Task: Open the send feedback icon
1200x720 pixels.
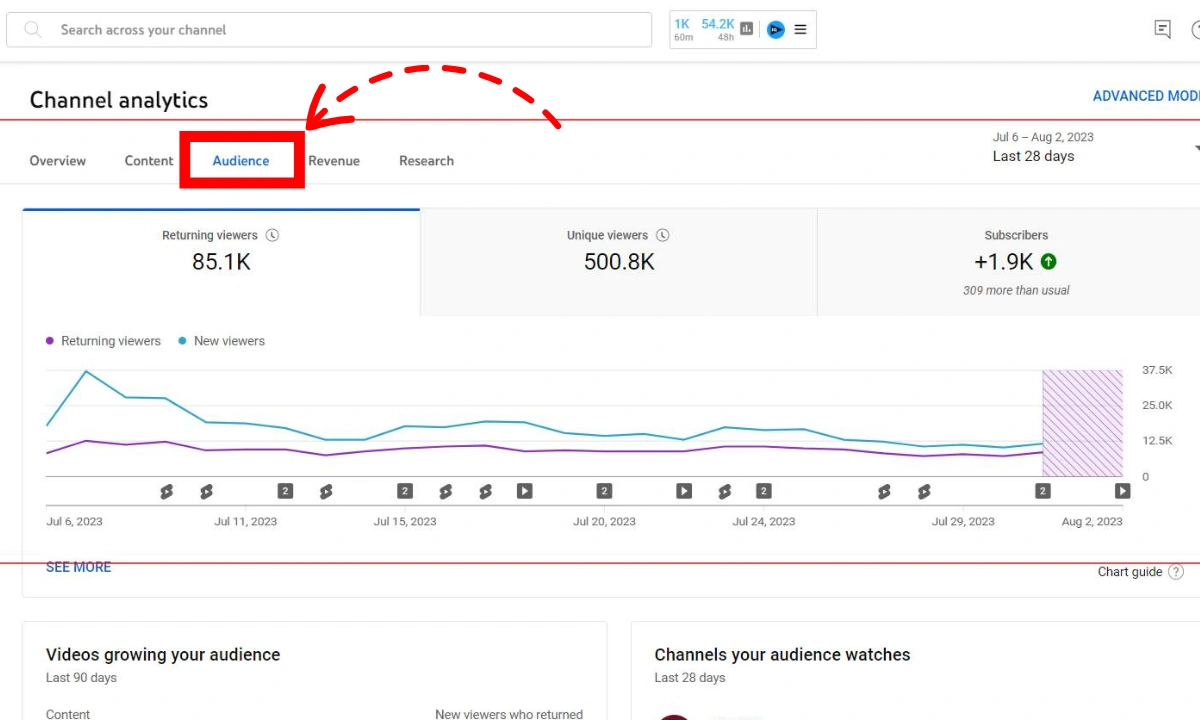Action: point(1162,30)
